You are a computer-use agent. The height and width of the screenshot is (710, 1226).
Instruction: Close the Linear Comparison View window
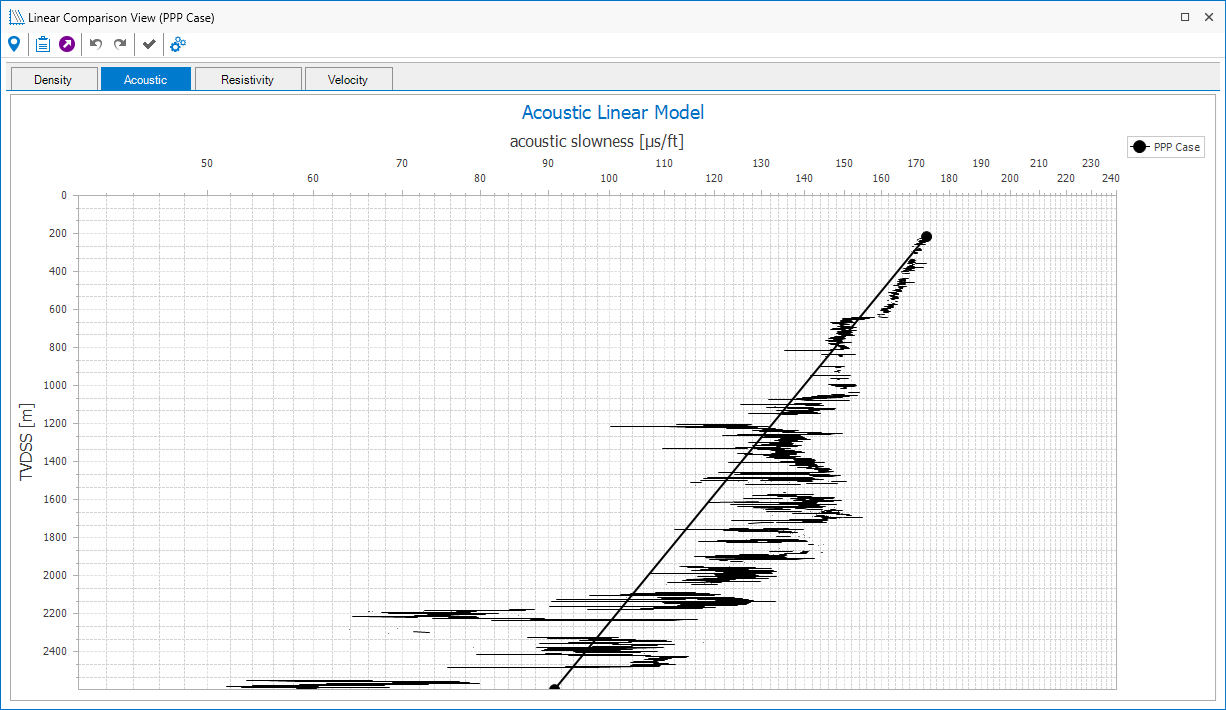[1210, 17]
